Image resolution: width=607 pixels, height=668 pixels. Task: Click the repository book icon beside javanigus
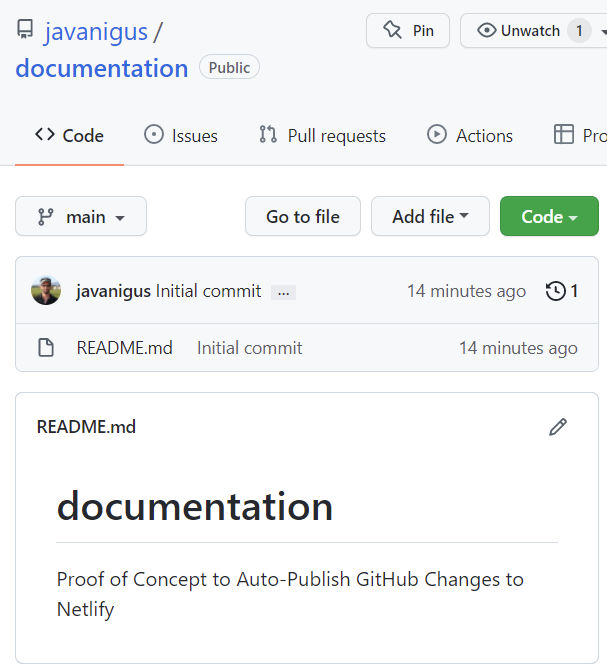coord(25,29)
